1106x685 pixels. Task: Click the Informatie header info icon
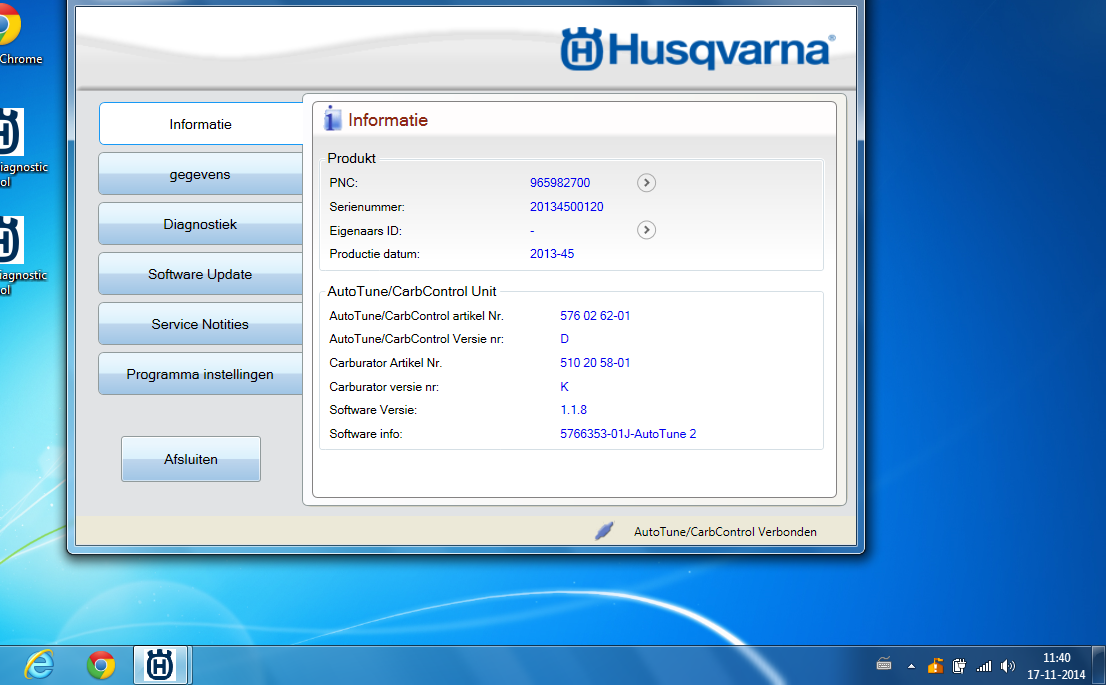332,119
